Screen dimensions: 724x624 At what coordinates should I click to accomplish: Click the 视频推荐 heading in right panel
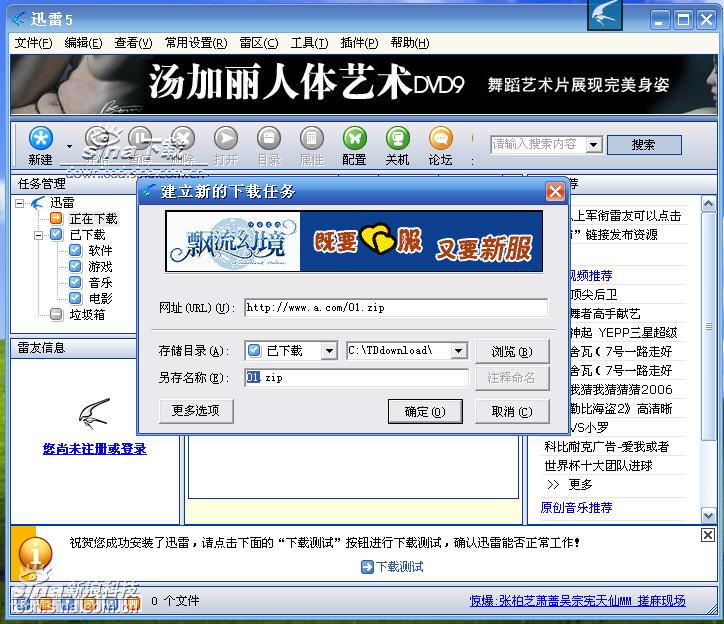click(x=591, y=276)
